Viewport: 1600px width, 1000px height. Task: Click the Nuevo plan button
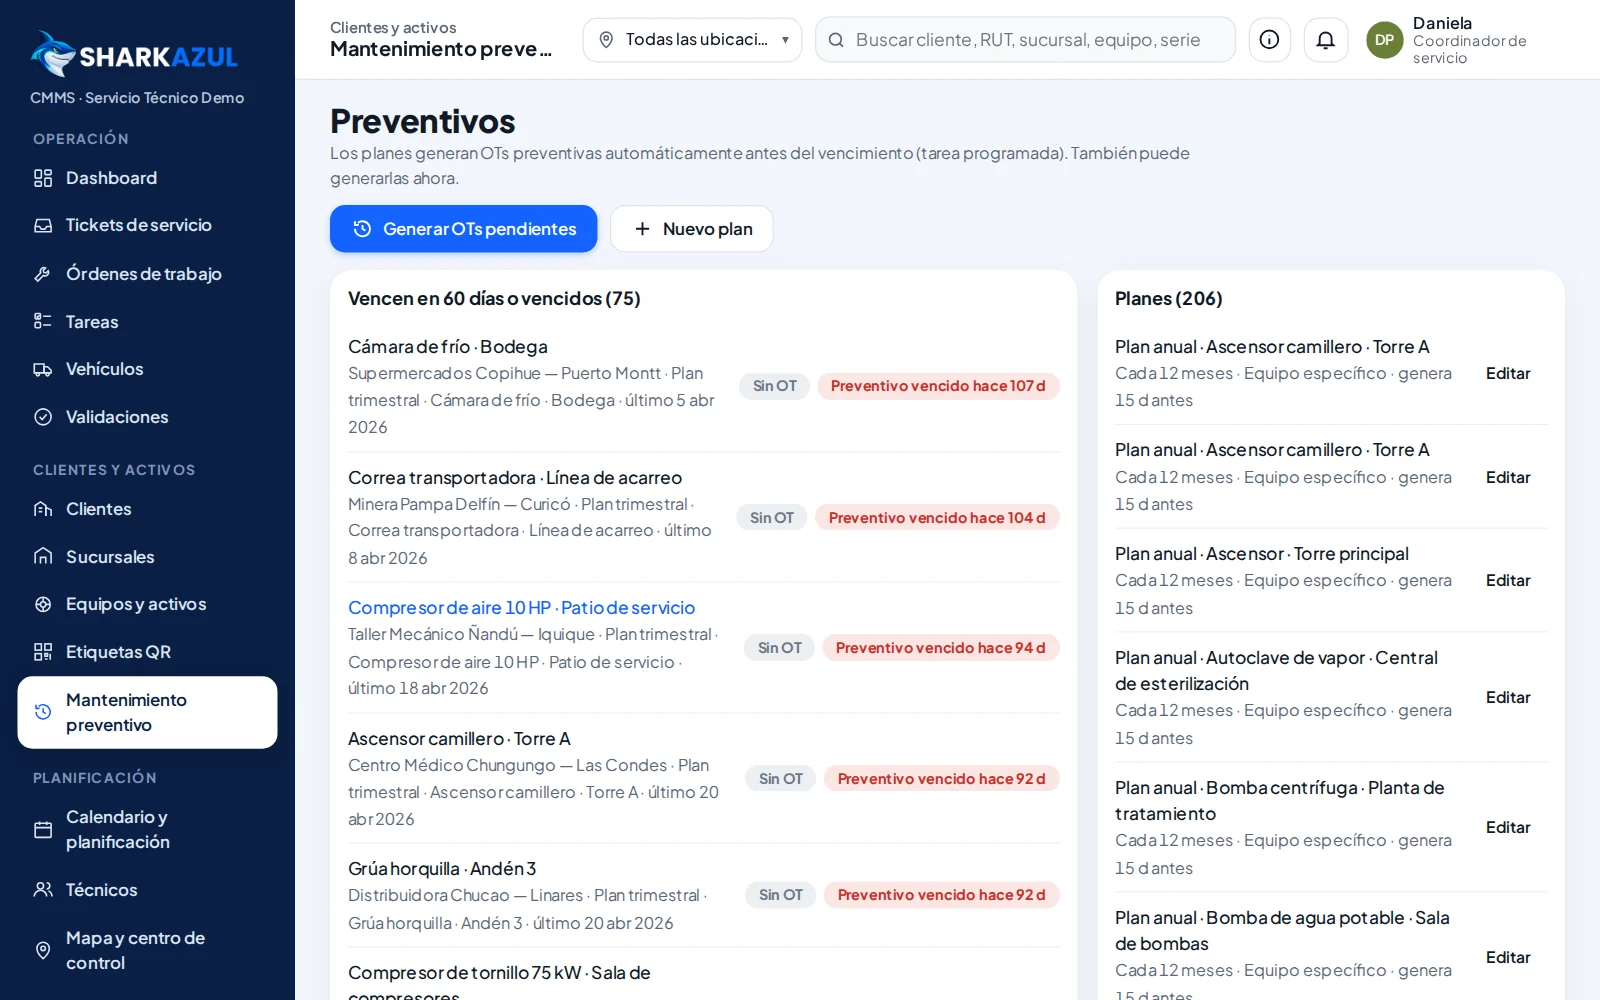pyautogui.click(x=692, y=229)
